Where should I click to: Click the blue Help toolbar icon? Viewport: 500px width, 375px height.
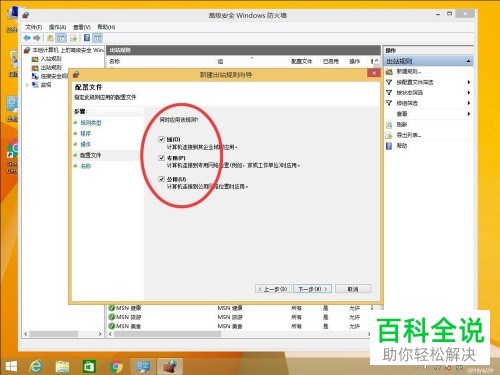87,38
